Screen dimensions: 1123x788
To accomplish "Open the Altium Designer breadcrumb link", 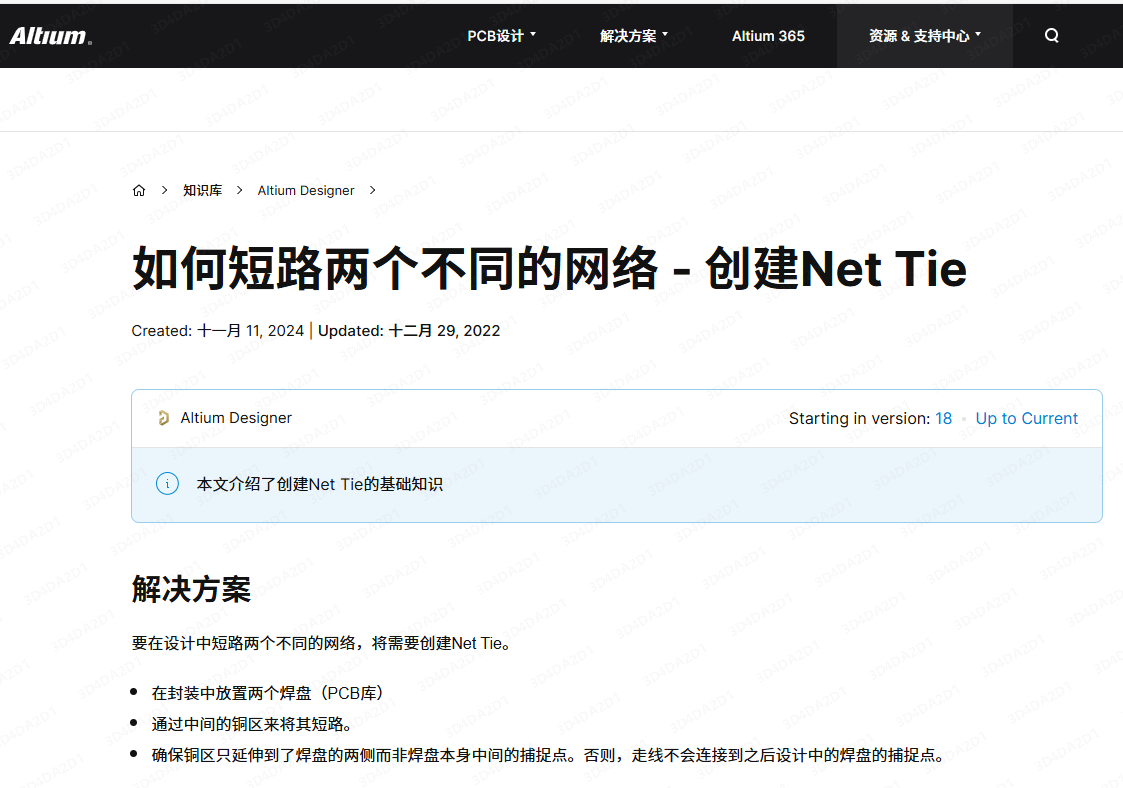I will coord(306,190).
